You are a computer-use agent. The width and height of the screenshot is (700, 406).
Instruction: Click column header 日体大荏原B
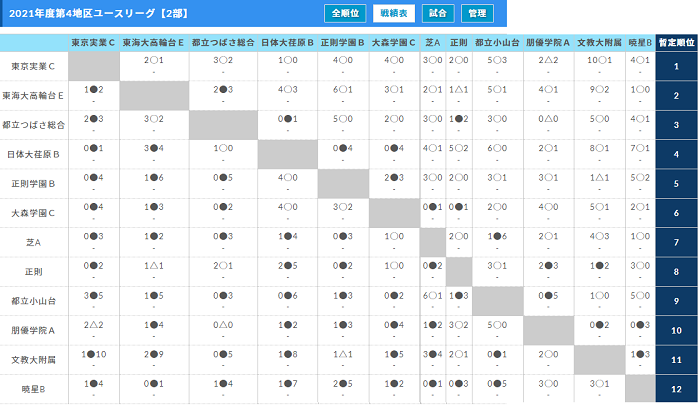point(288,43)
